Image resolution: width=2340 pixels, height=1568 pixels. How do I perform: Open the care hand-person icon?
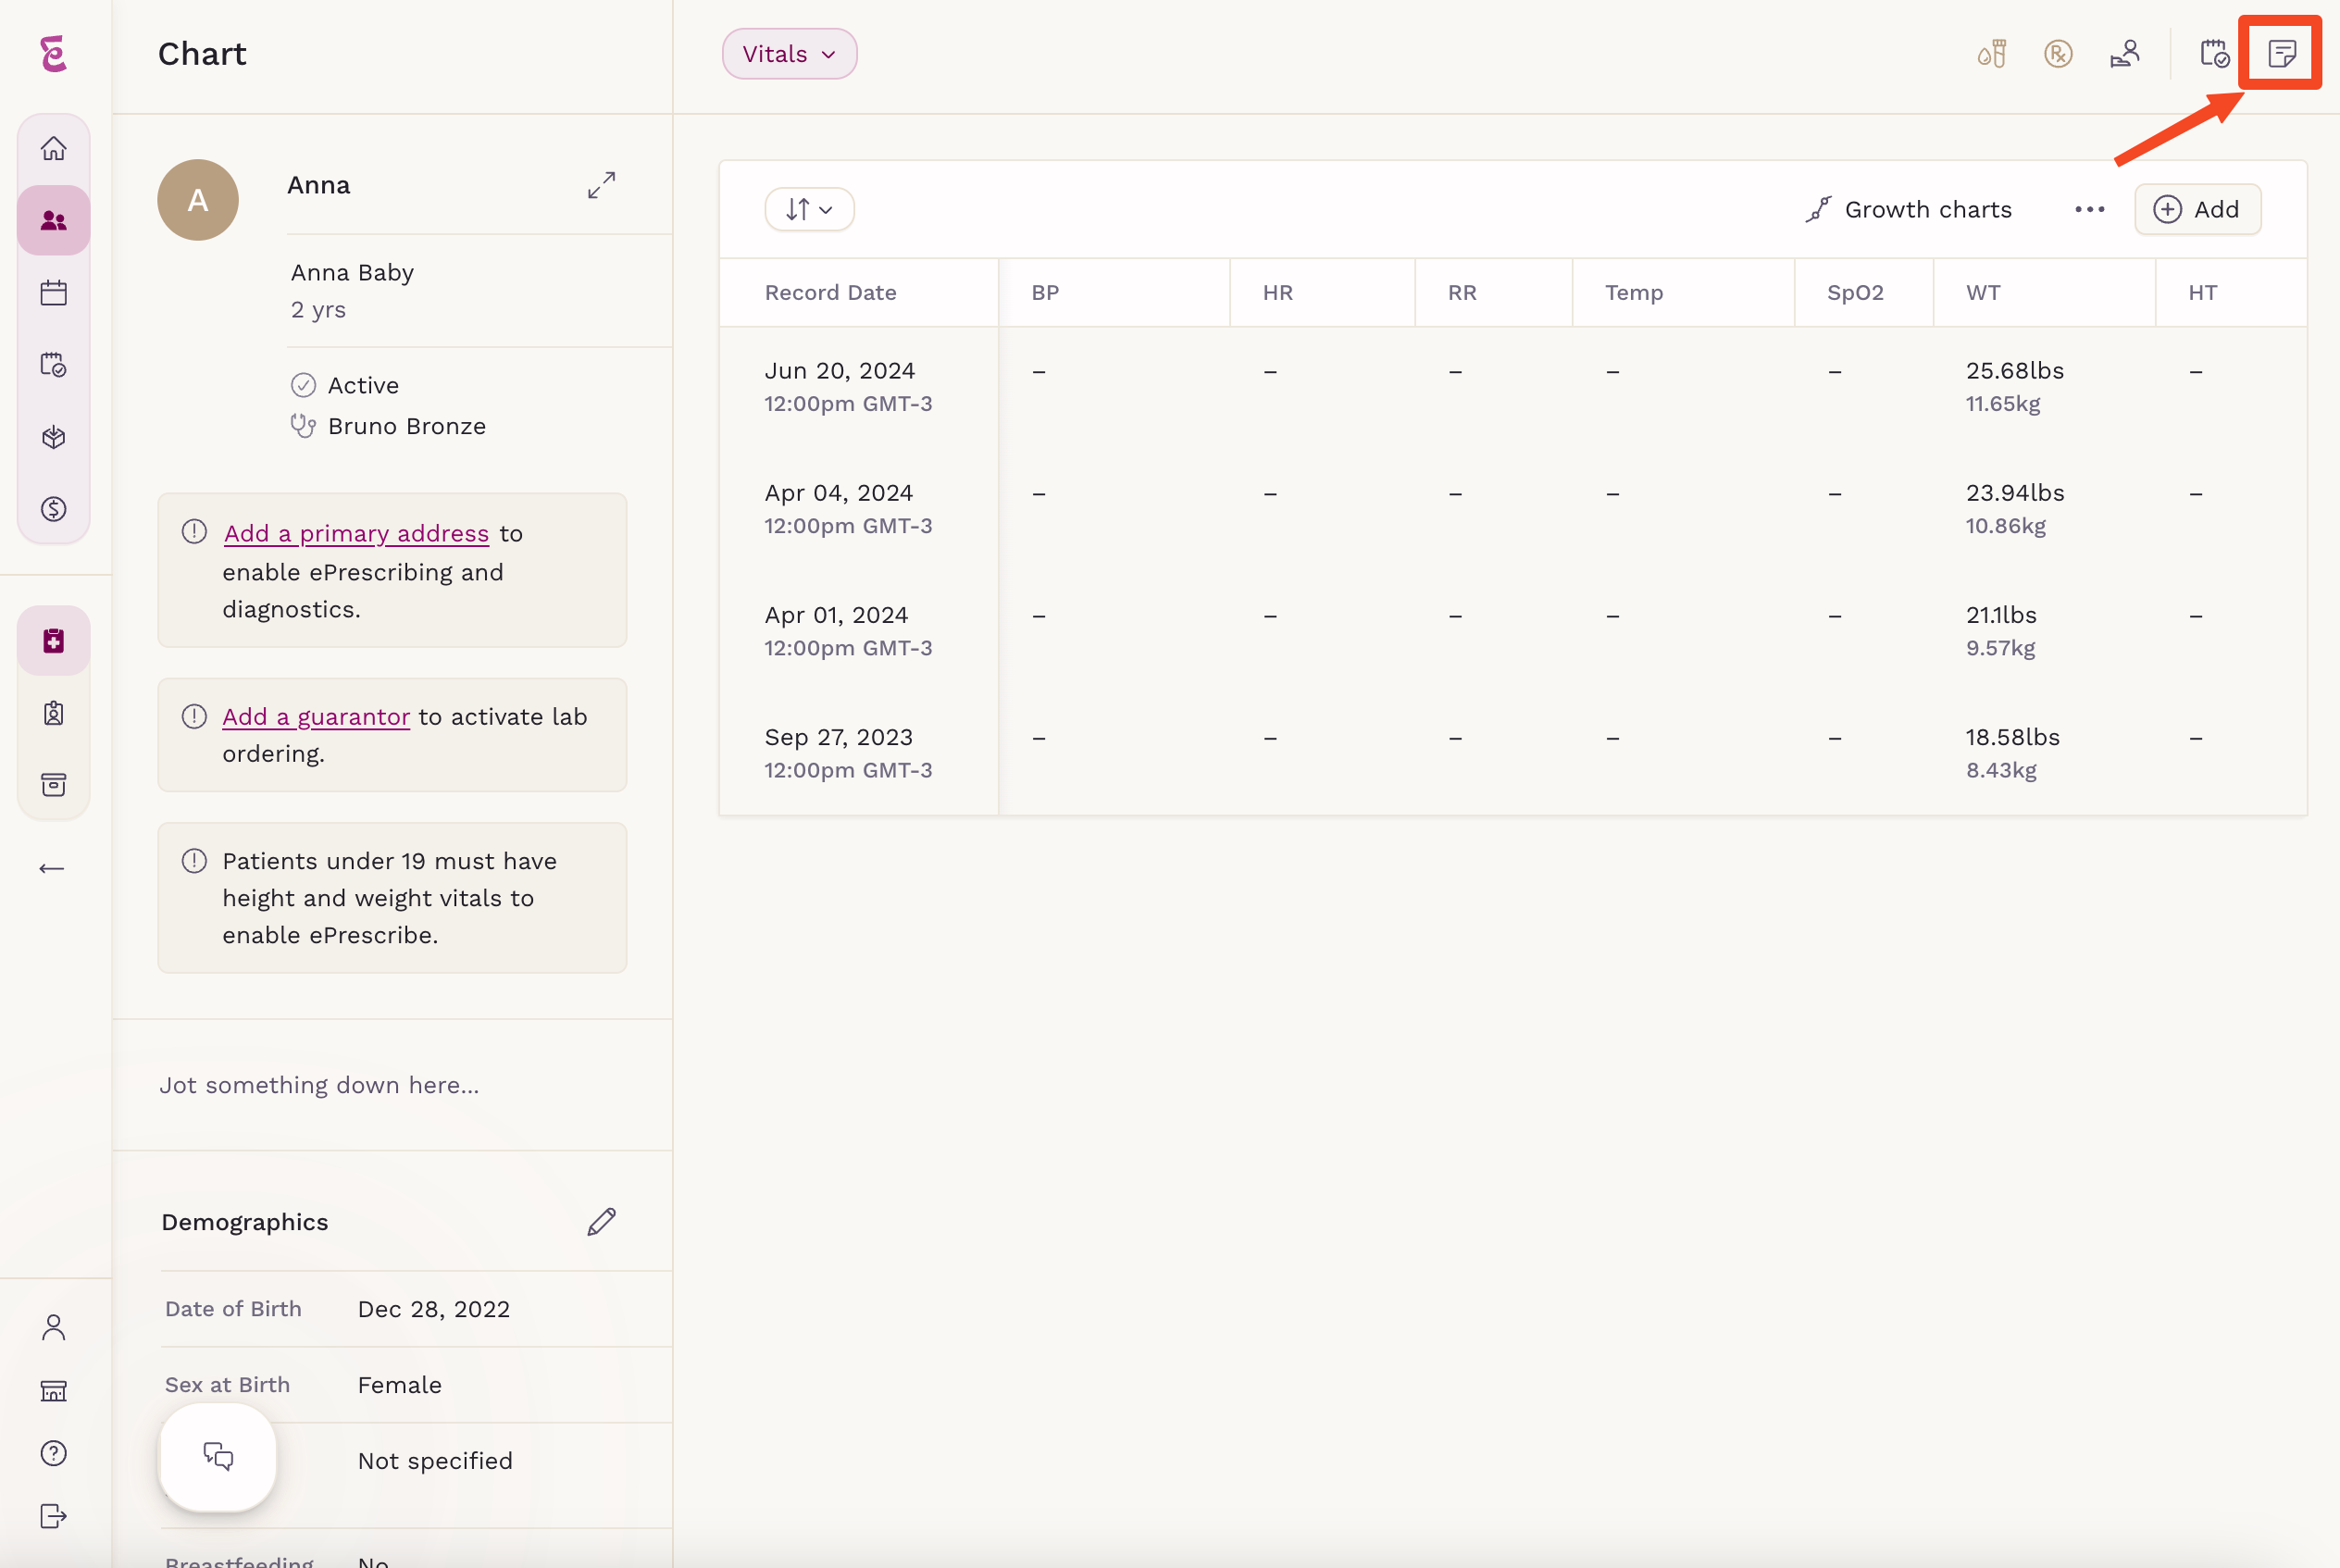(x=2125, y=54)
